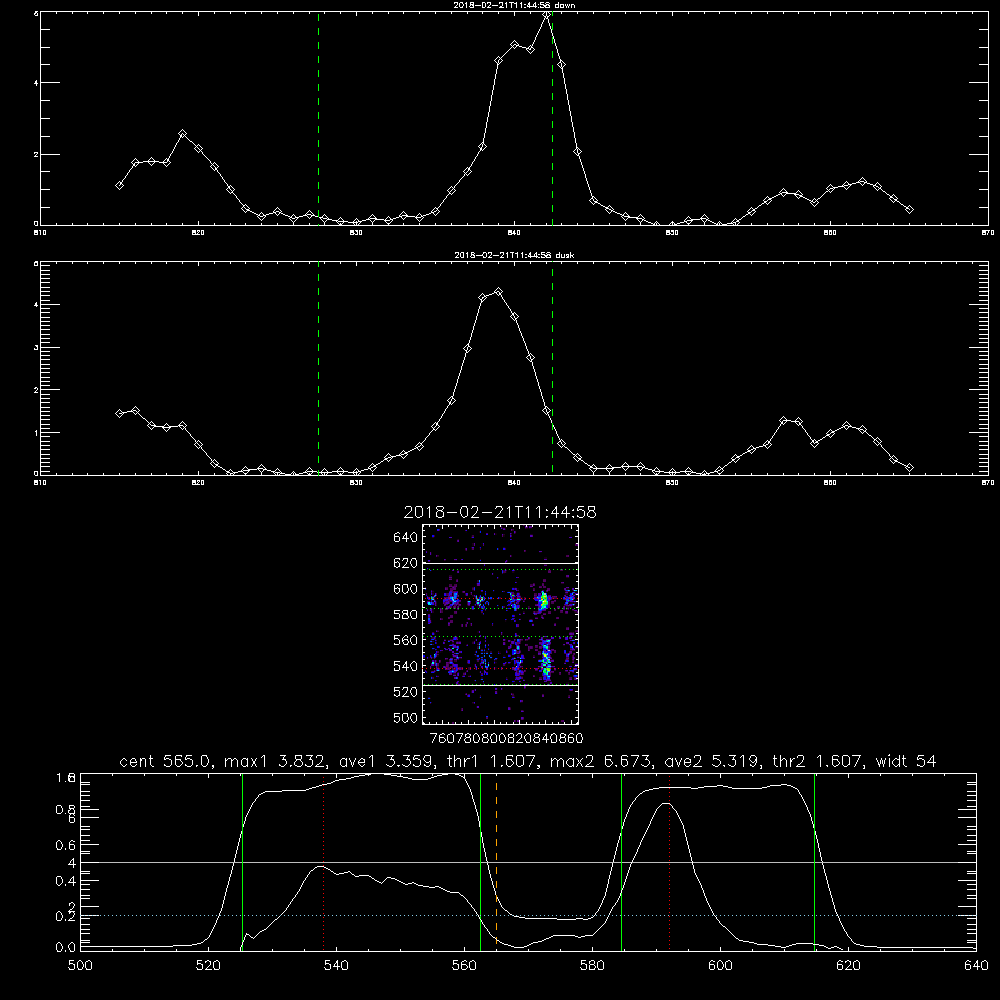1000x1000 pixels.
Task: Click the "cent 565.0" value in header
Action: pos(168,761)
